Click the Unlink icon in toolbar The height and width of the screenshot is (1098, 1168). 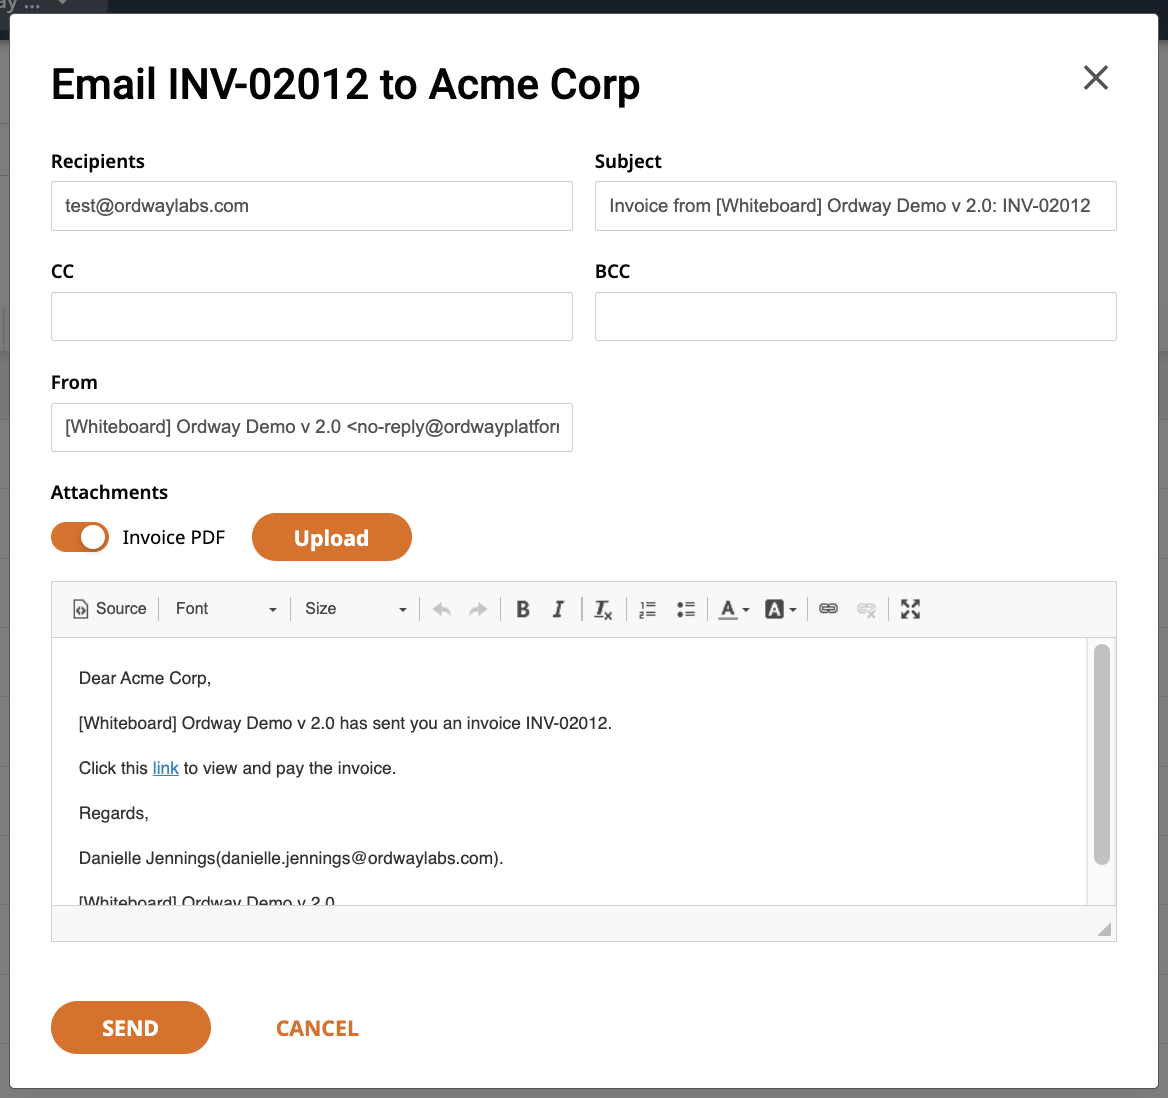click(866, 609)
